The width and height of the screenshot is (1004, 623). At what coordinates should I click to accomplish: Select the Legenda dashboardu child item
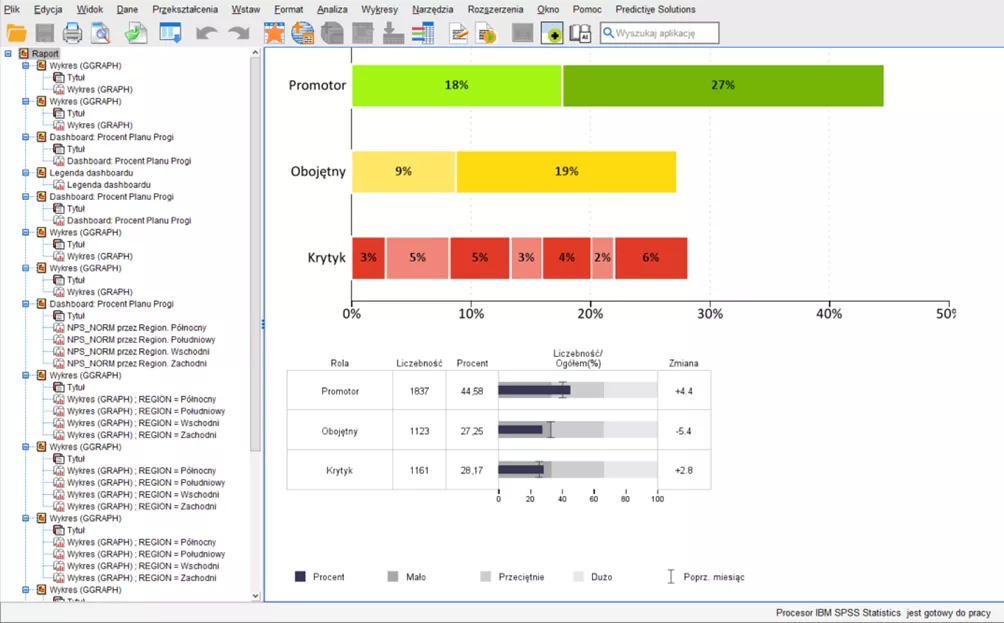(108, 185)
